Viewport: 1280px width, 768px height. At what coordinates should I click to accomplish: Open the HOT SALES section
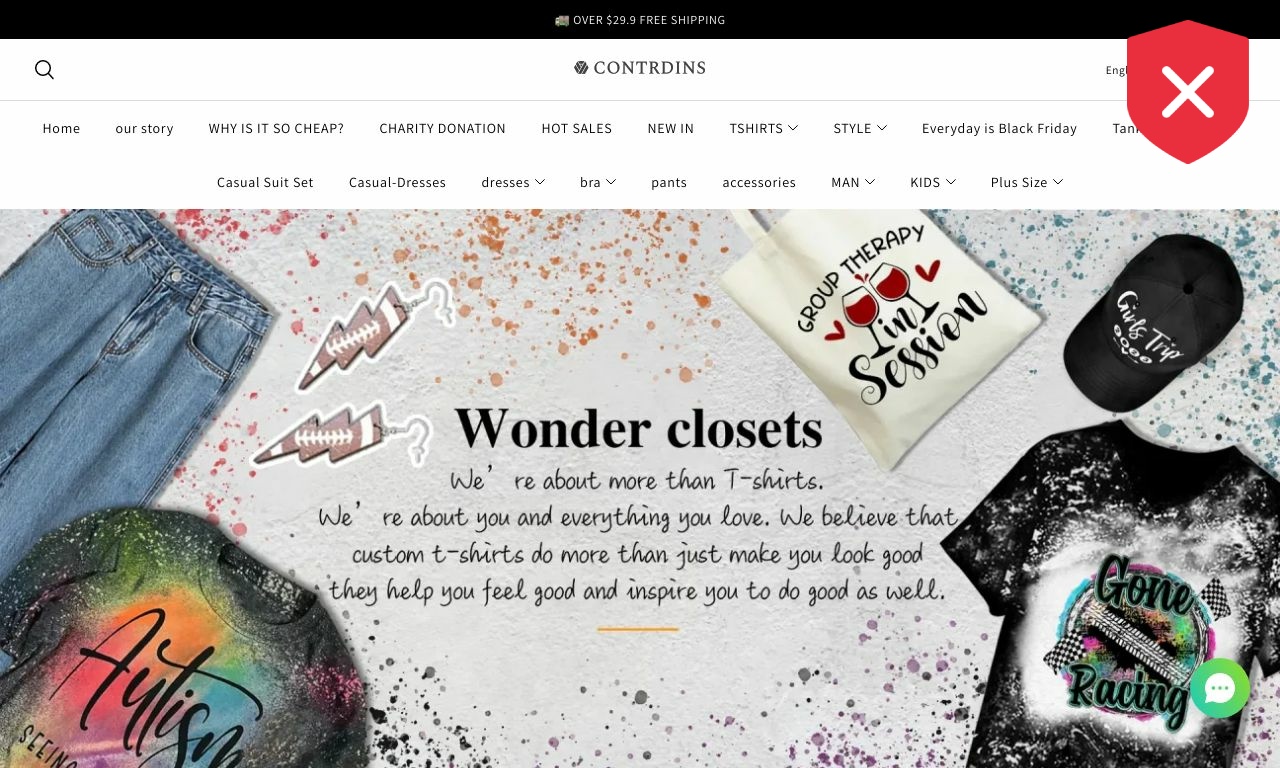(577, 128)
